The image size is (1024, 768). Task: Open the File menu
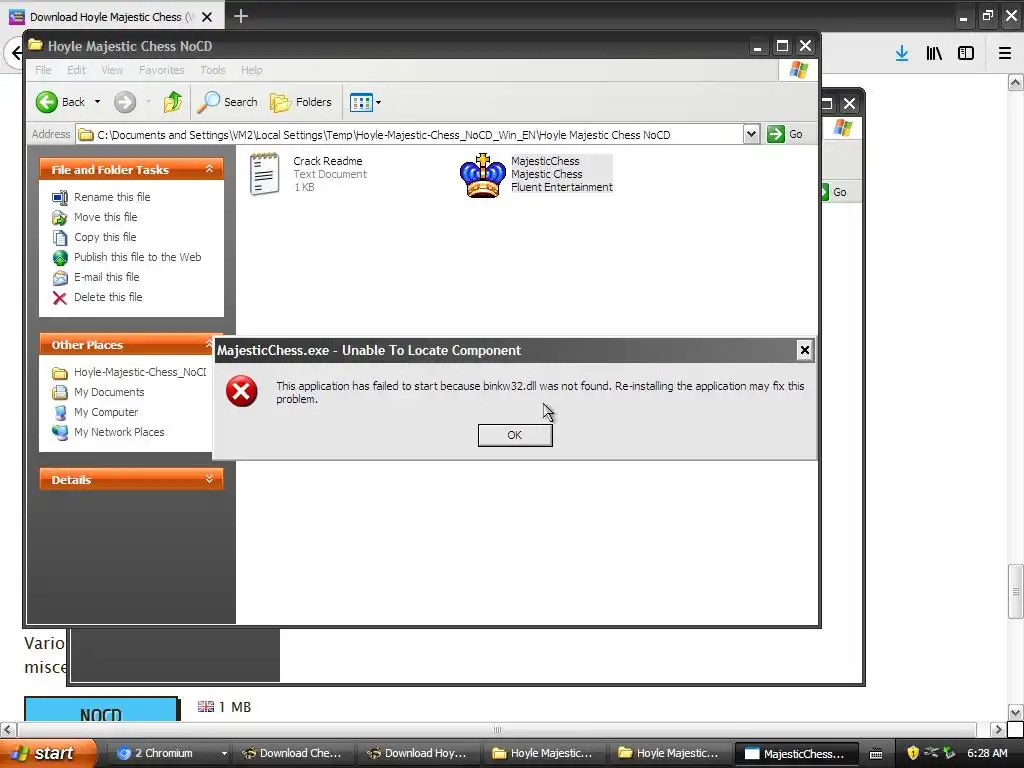coord(43,70)
